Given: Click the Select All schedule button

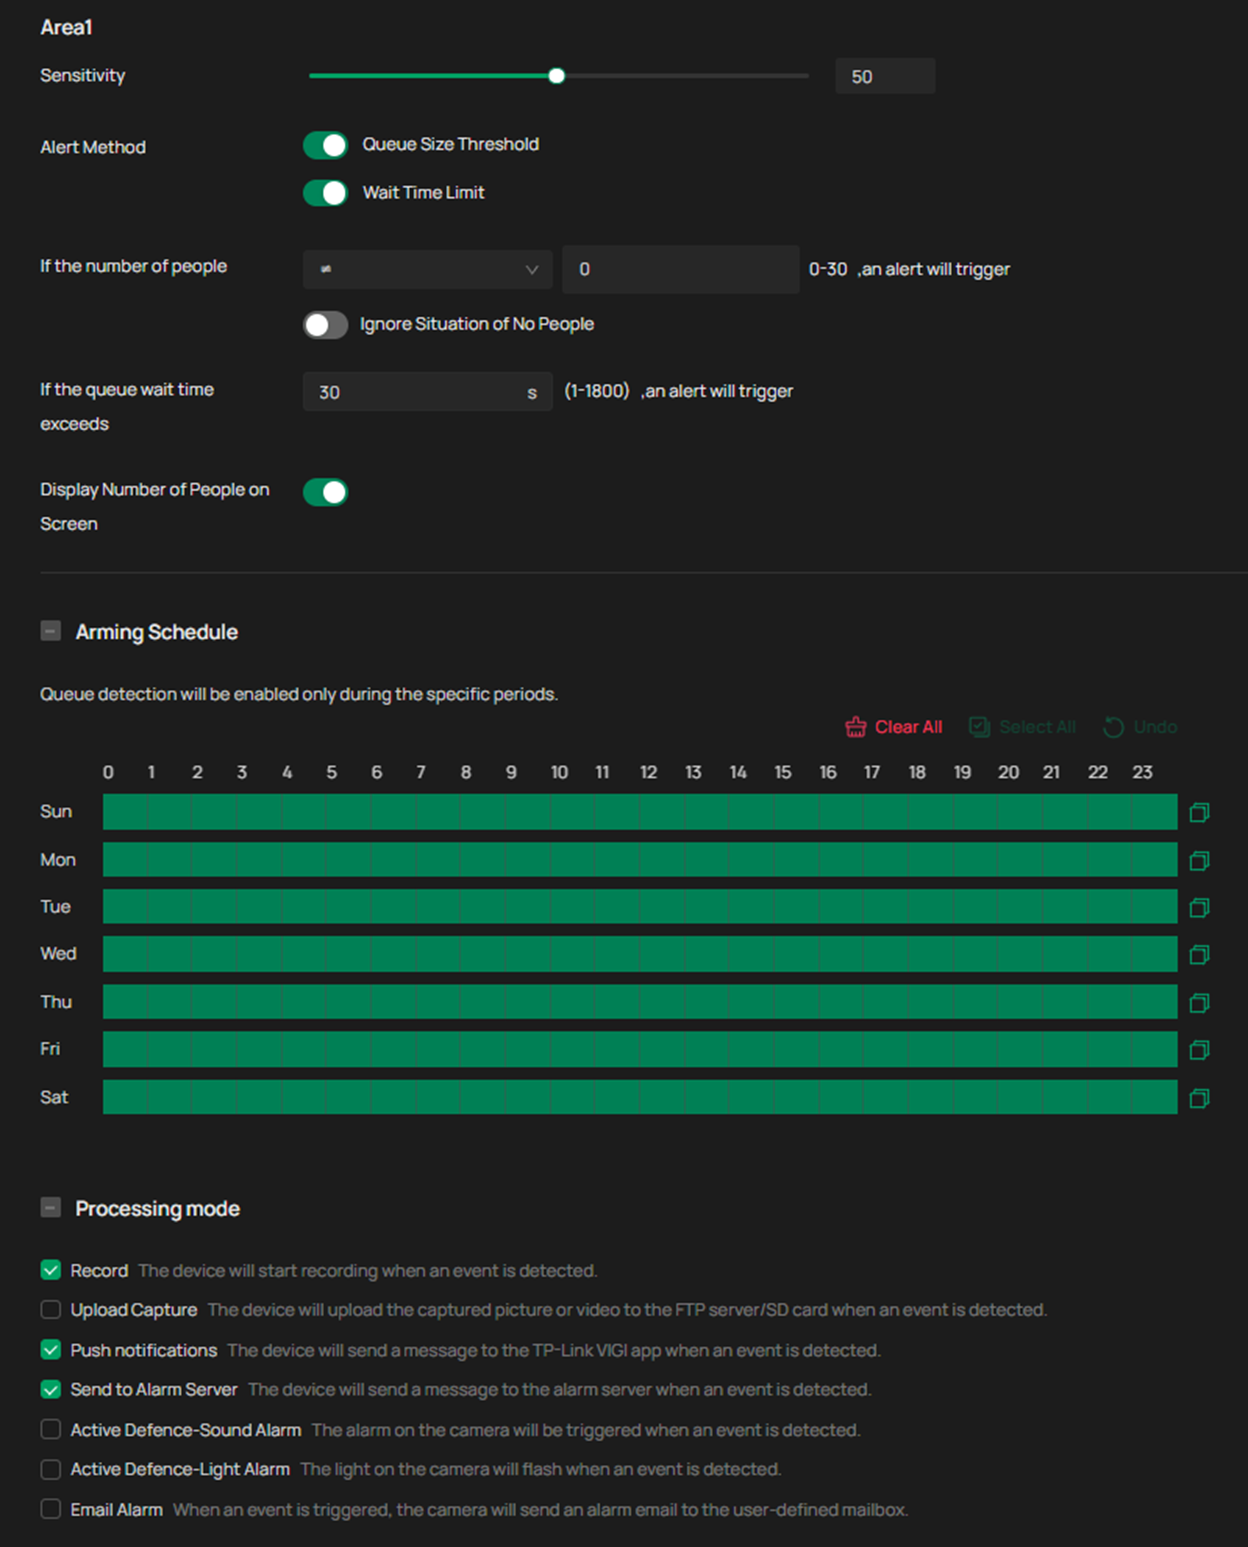Looking at the screenshot, I should click(x=1023, y=727).
